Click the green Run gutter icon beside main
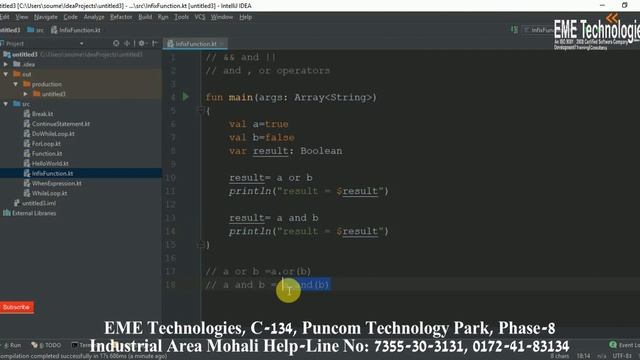 click(x=185, y=97)
